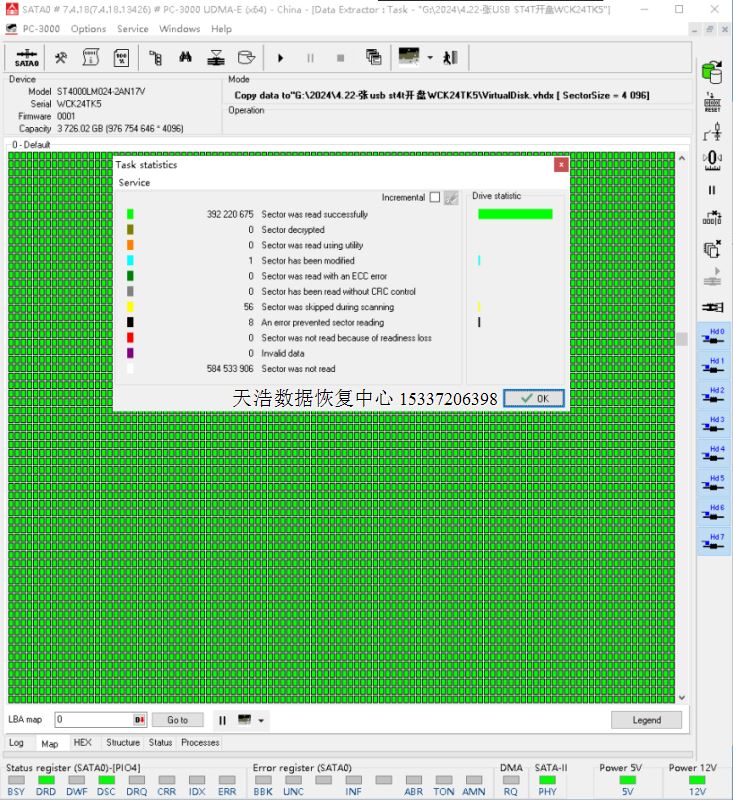Click the binoculars search icon
This screenshot has width=733, height=800.
coord(185,57)
